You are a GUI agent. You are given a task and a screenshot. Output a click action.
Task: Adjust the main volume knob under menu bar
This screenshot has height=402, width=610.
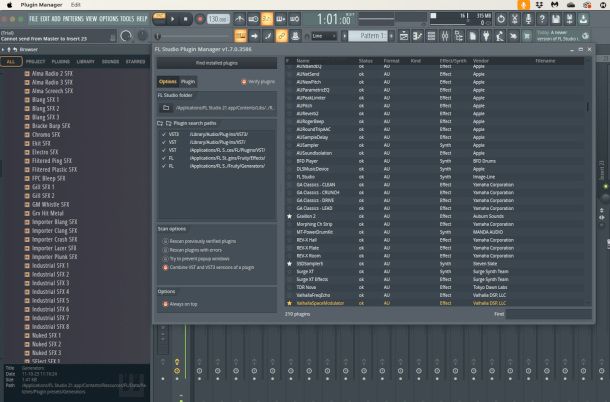pyautogui.click(x=126, y=36)
